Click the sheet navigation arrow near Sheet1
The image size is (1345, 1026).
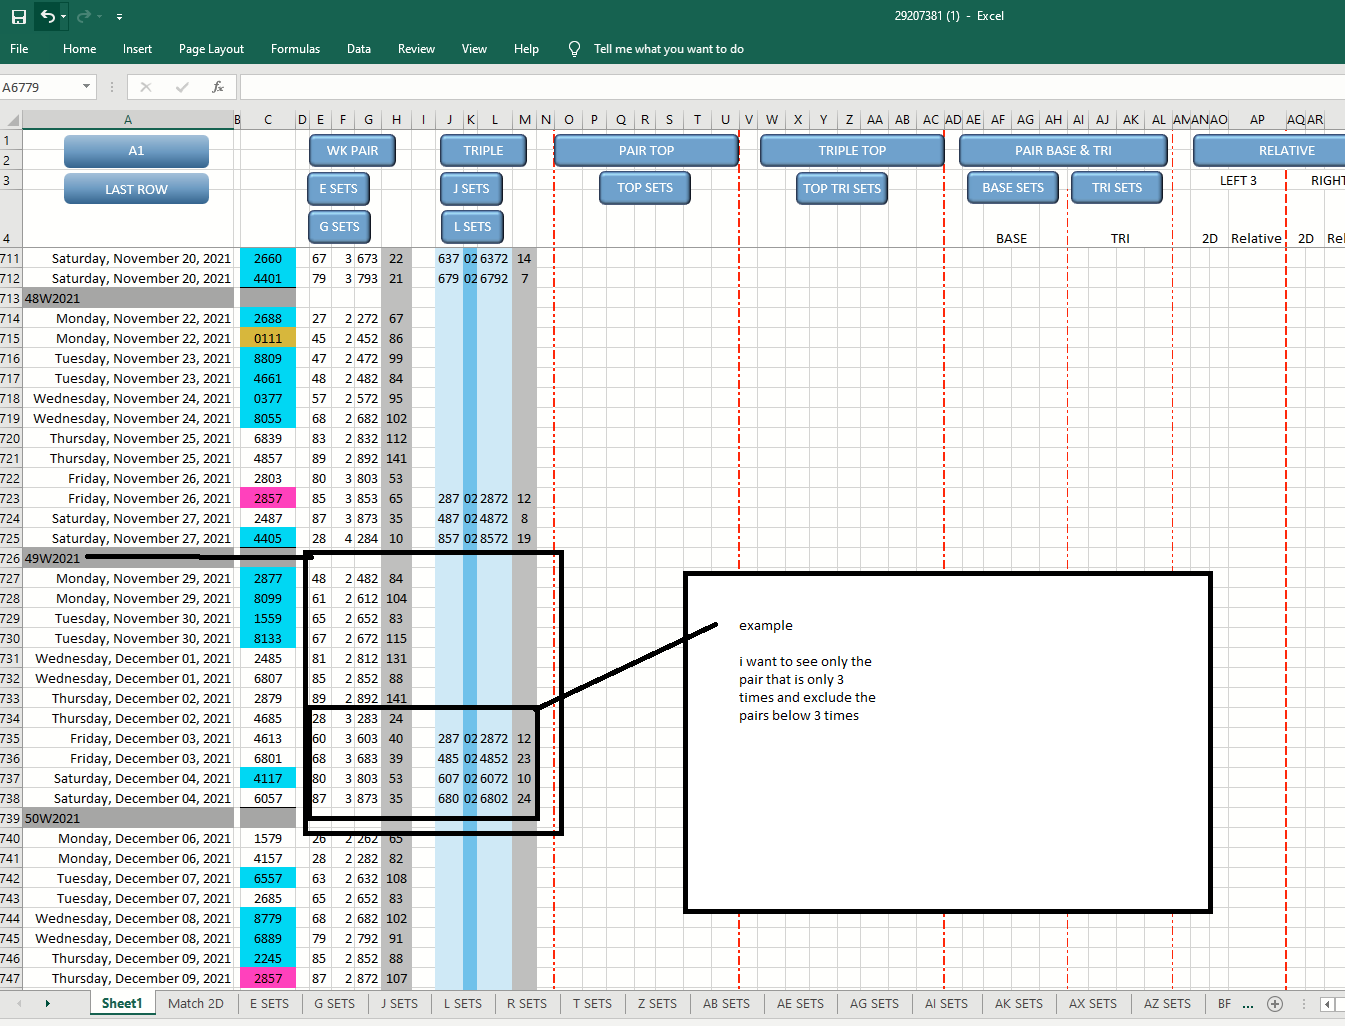tap(48, 1003)
